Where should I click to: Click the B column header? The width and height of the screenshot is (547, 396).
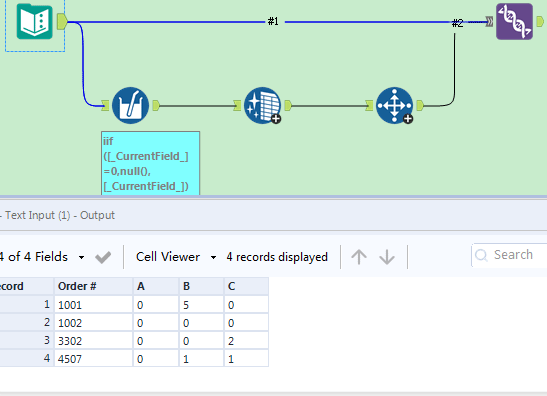pos(201,286)
